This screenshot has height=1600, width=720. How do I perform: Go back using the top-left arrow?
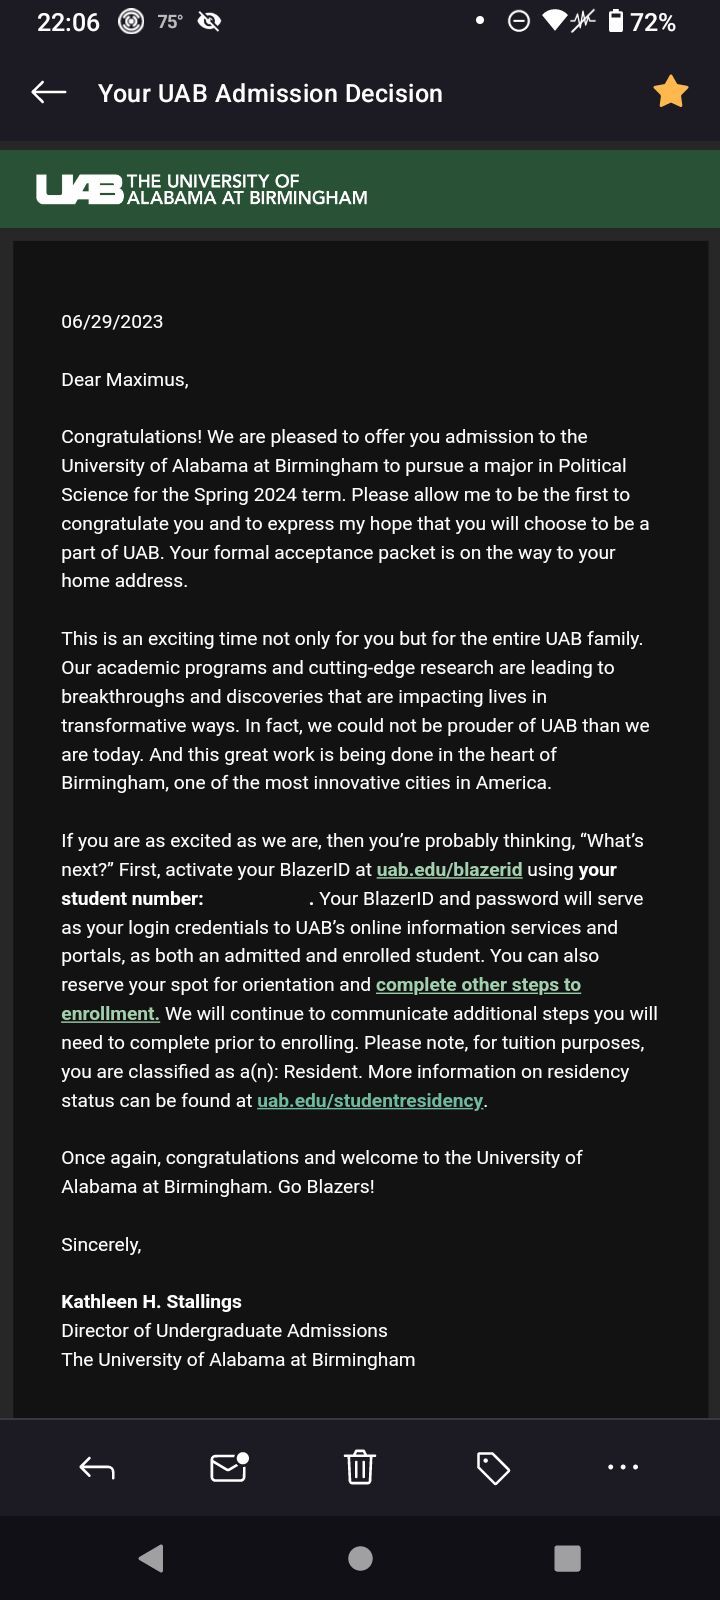(x=48, y=93)
